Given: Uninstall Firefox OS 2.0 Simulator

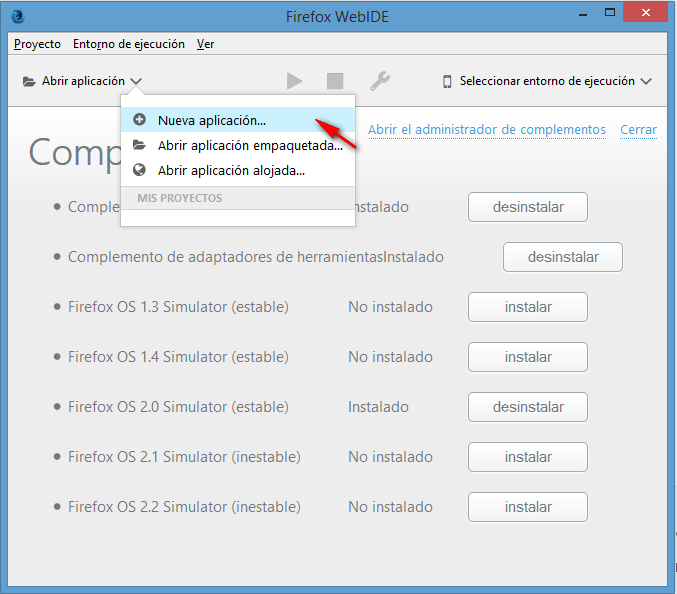Looking at the screenshot, I should click(528, 407).
